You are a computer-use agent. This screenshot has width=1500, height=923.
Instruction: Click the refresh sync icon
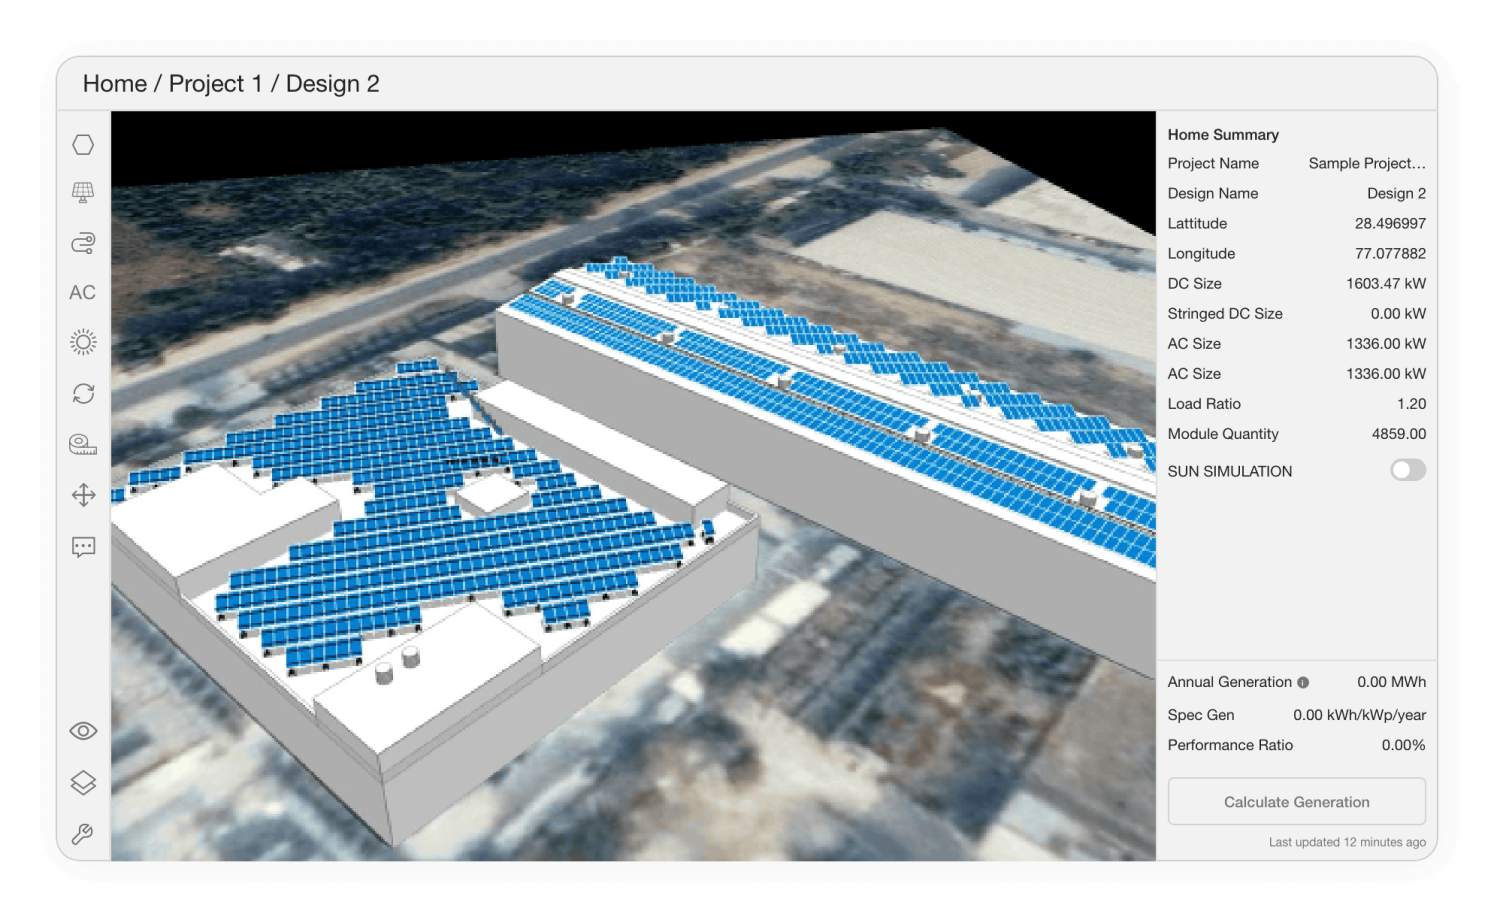tap(83, 394)
